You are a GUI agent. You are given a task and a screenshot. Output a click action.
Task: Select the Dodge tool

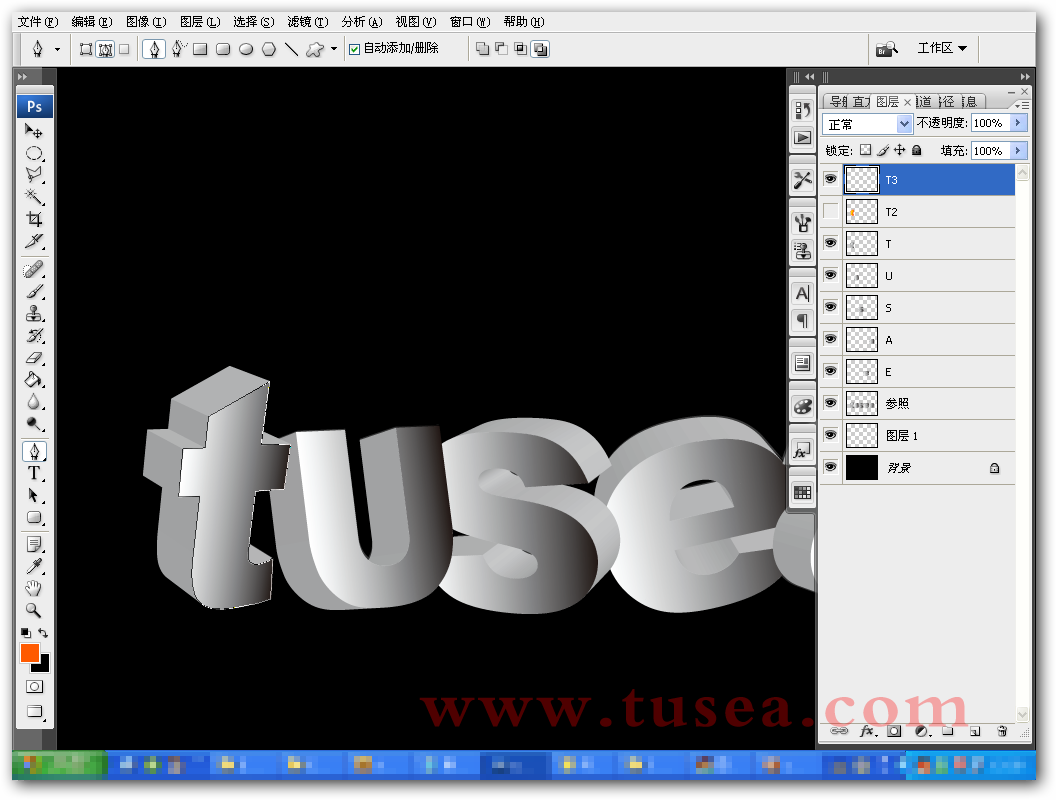tap(34, 424)
